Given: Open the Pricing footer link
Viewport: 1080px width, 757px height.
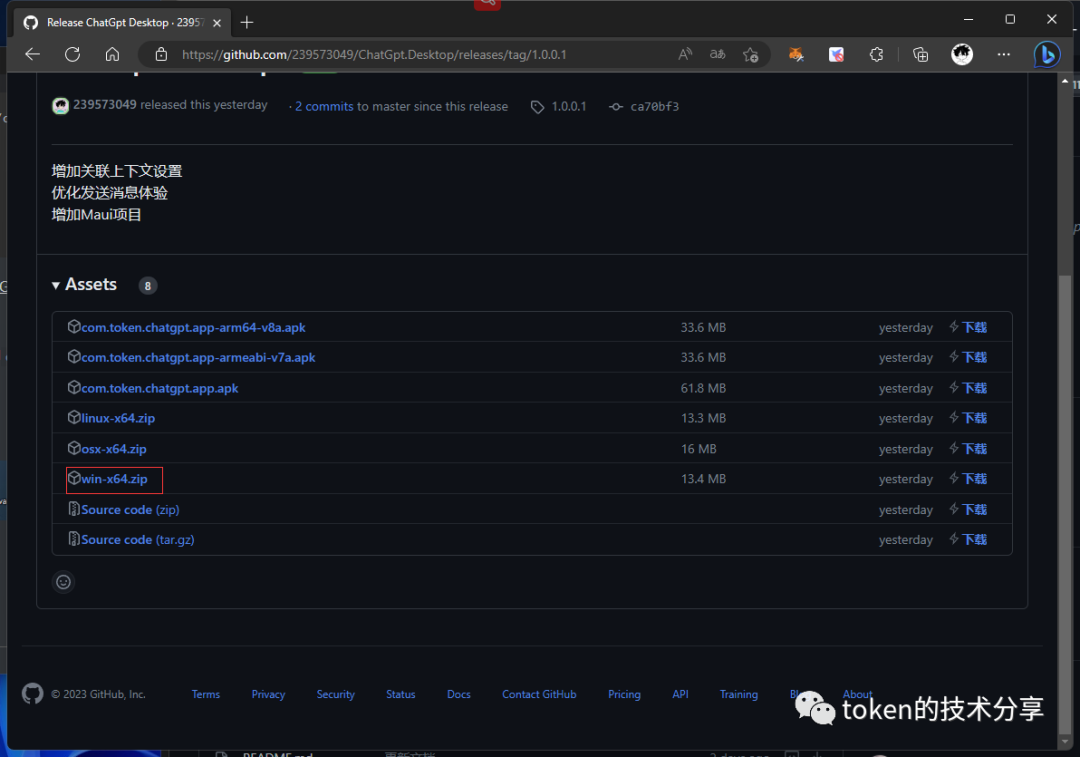Looking at the screenshot, I should point(624,694).
